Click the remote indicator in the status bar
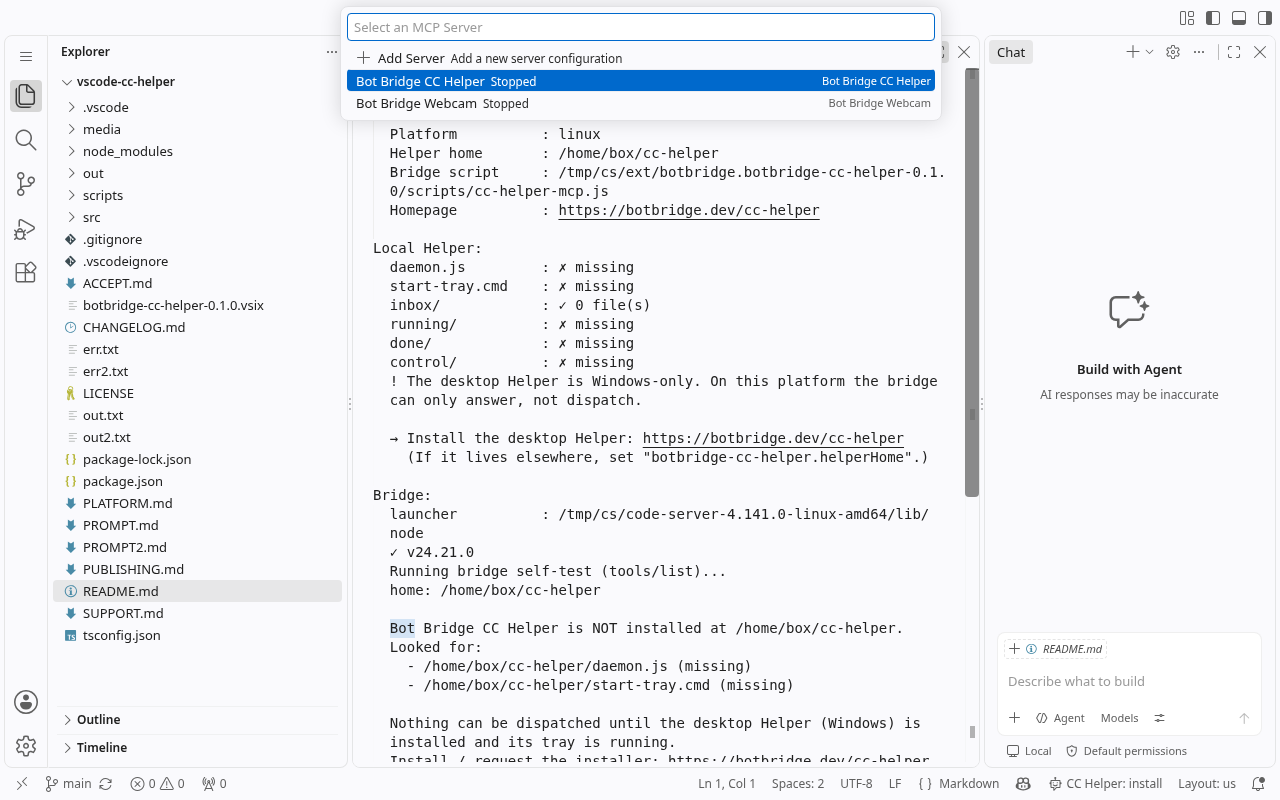Image resolution: width=1280 pixels, height=800 pixels. 23,784
